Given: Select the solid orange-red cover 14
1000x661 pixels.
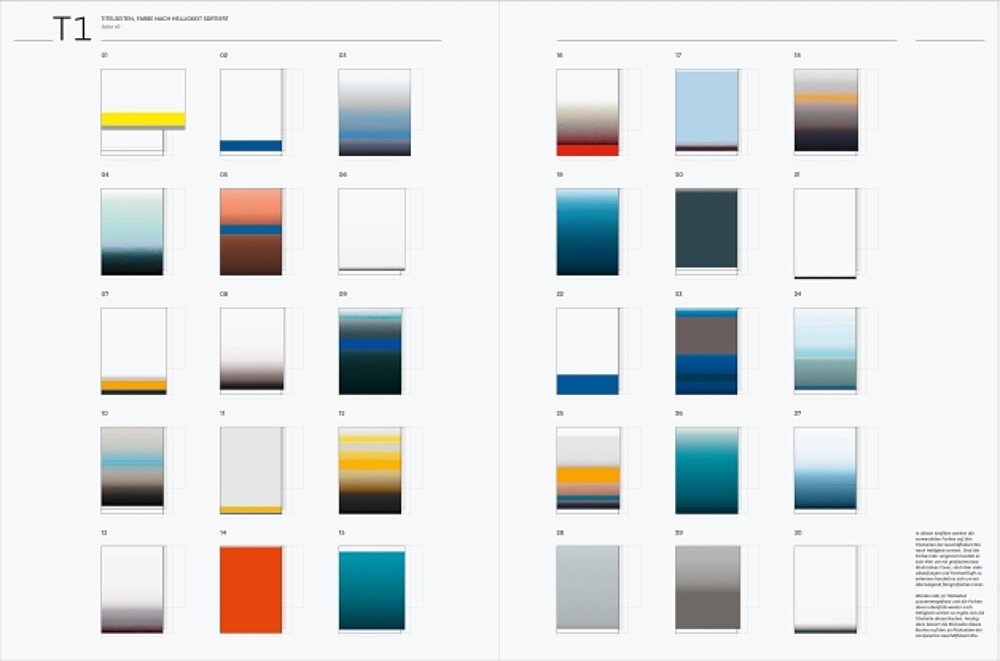Looking at the screenshot, I should tap(251, 589).
